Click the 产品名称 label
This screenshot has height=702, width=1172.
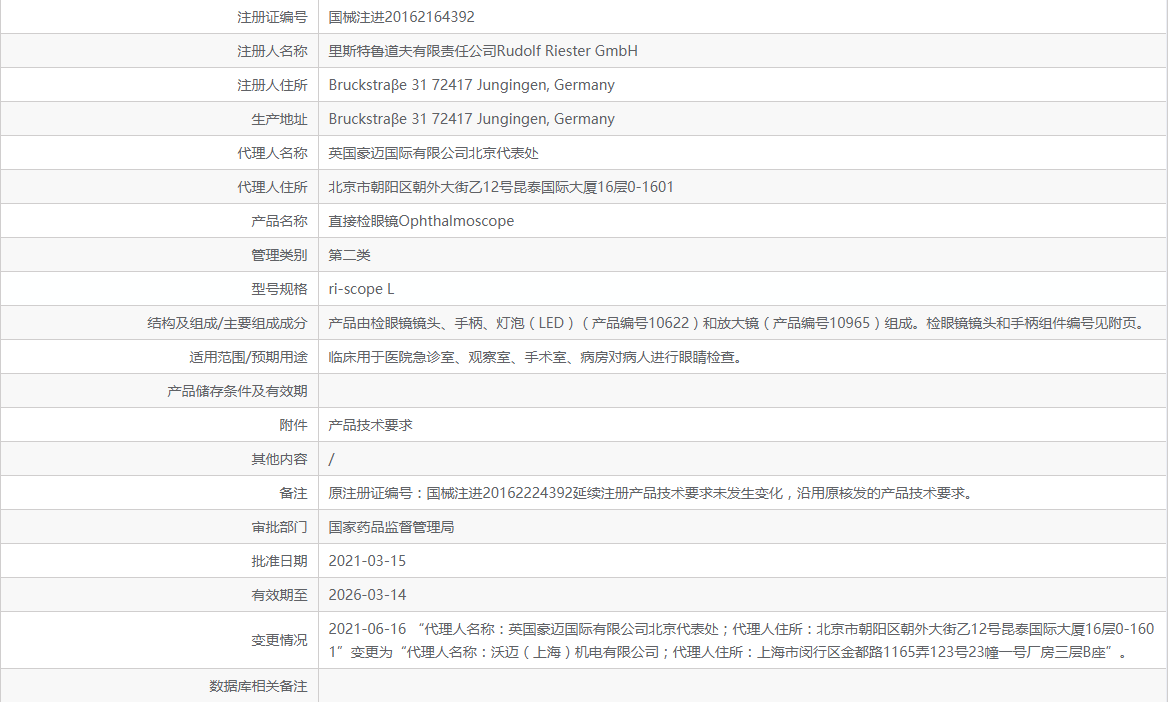[x=279, y=221]
